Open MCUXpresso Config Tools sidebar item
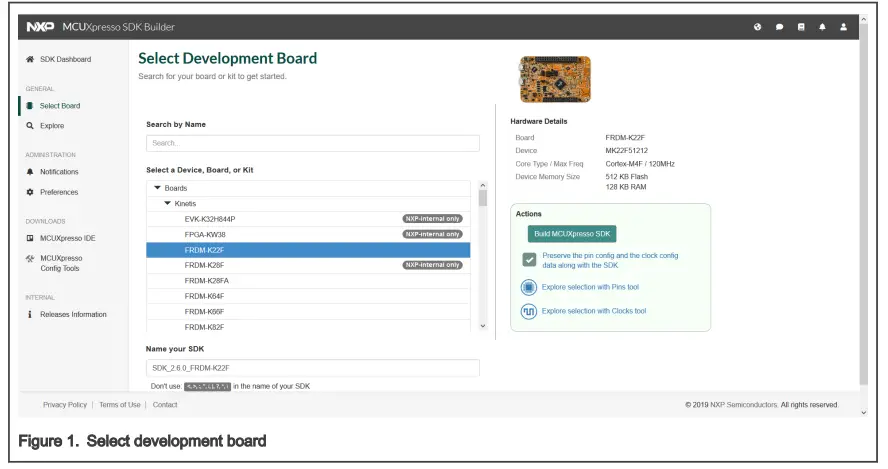 coord(61,263)
